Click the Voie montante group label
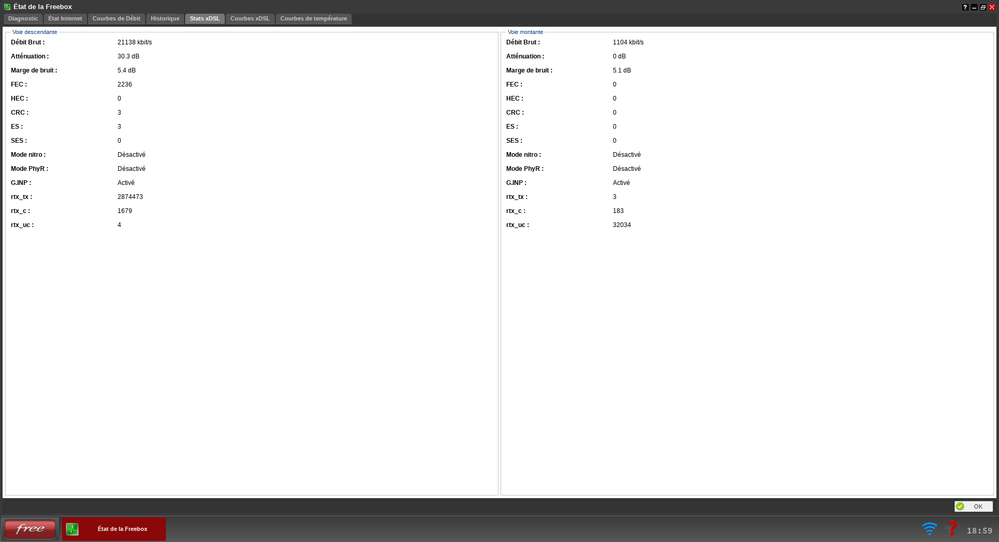Screen dimensions: 999x542 point(526,32)
